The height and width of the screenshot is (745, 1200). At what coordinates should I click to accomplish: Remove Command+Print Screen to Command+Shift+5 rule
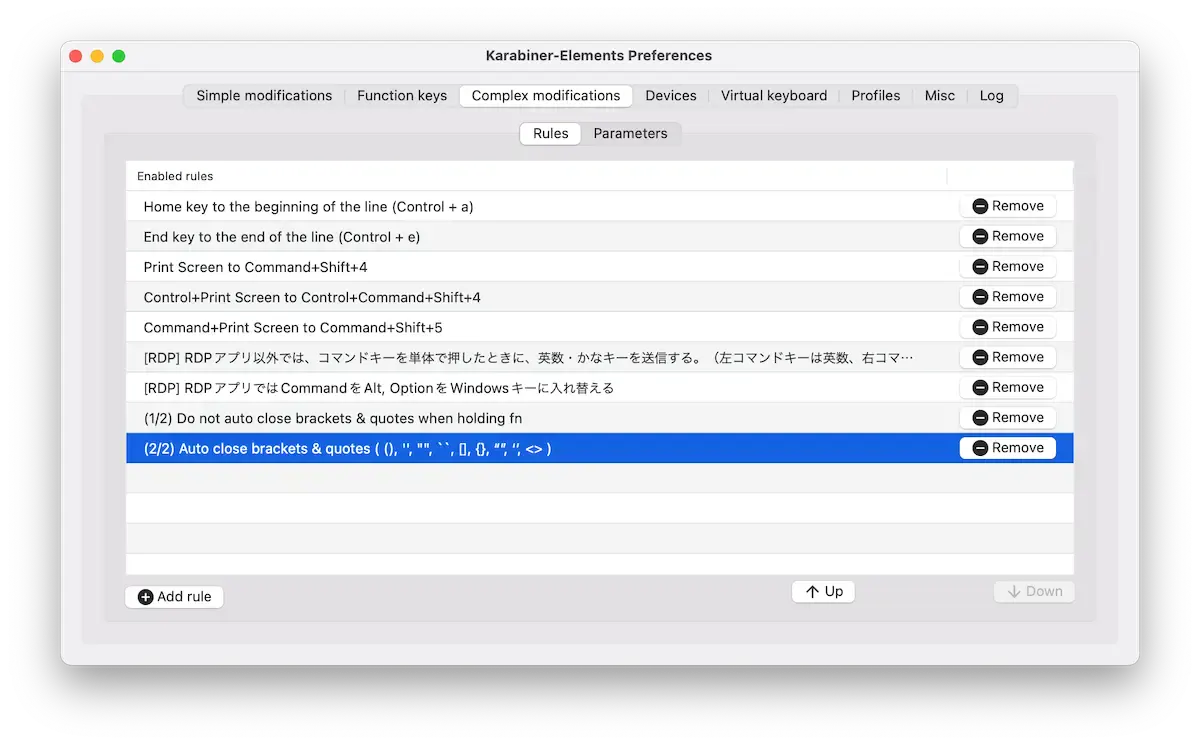[1008, 327]
